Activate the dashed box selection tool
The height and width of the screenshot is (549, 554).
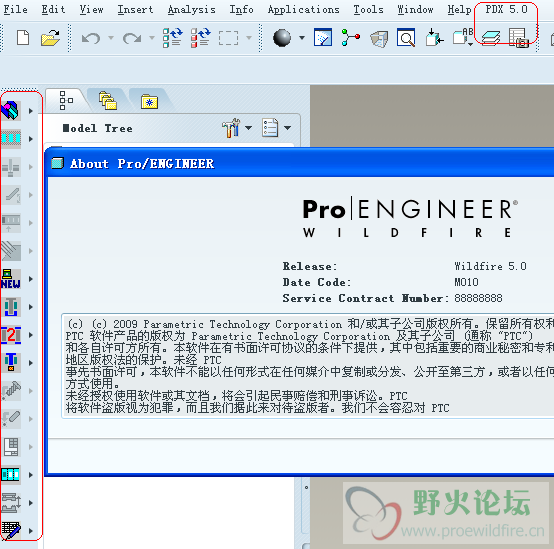[x=228, y=38]
